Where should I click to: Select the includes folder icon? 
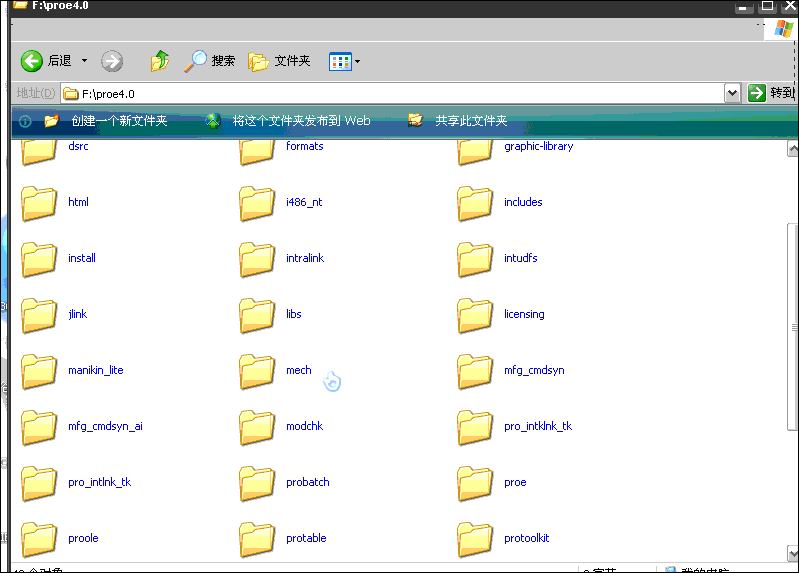pos(475,203)
